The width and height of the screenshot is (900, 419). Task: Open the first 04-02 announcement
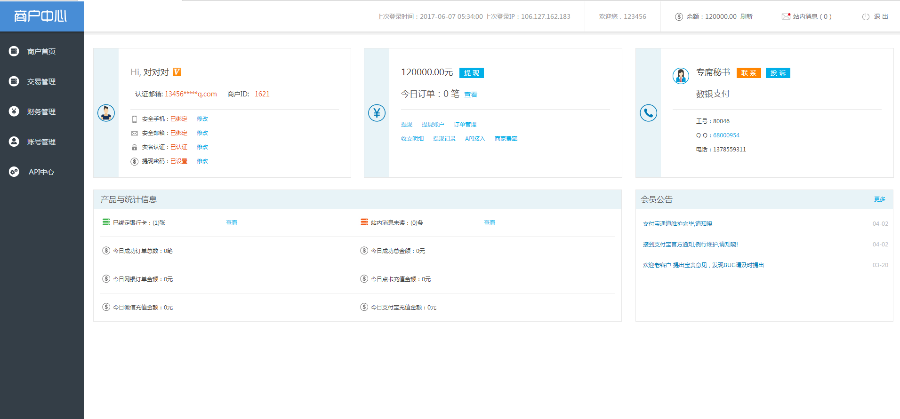coord(677,223)
